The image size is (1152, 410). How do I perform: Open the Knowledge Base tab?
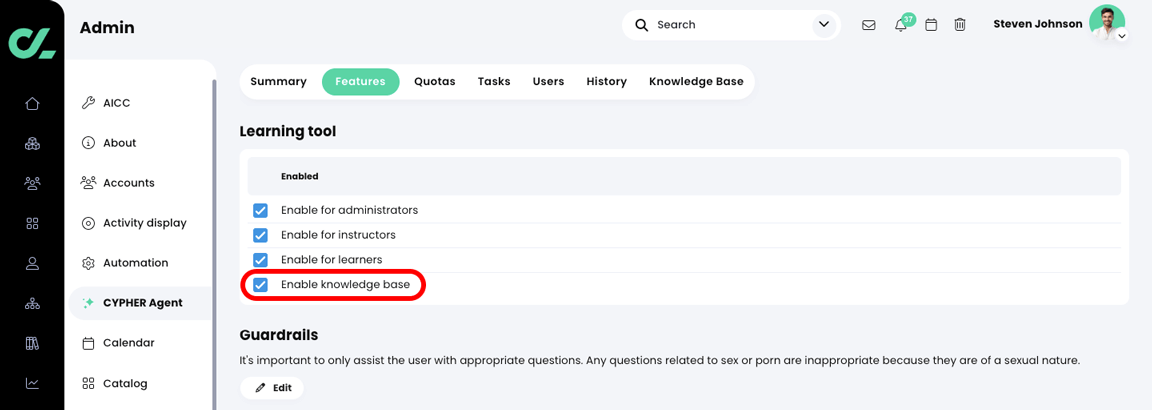(x=696, y=82)
